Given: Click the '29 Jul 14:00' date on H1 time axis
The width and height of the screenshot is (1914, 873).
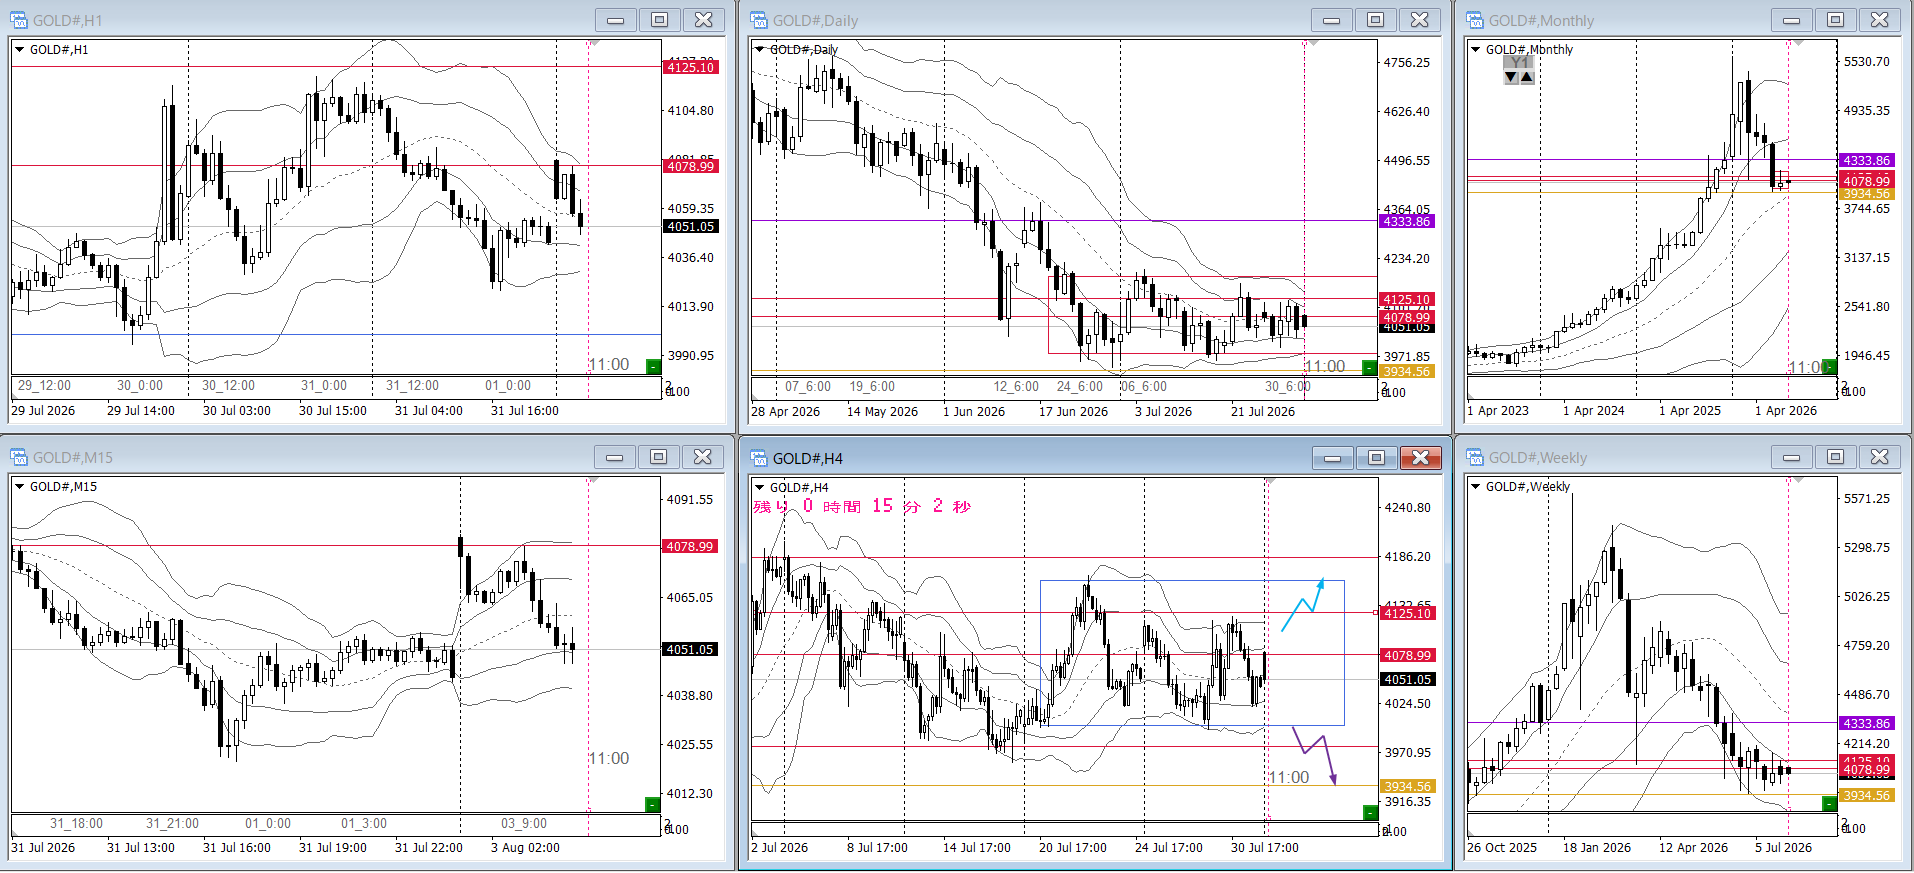Looking at the screenshot, I should pyautogui.click(x=140, y=411).
